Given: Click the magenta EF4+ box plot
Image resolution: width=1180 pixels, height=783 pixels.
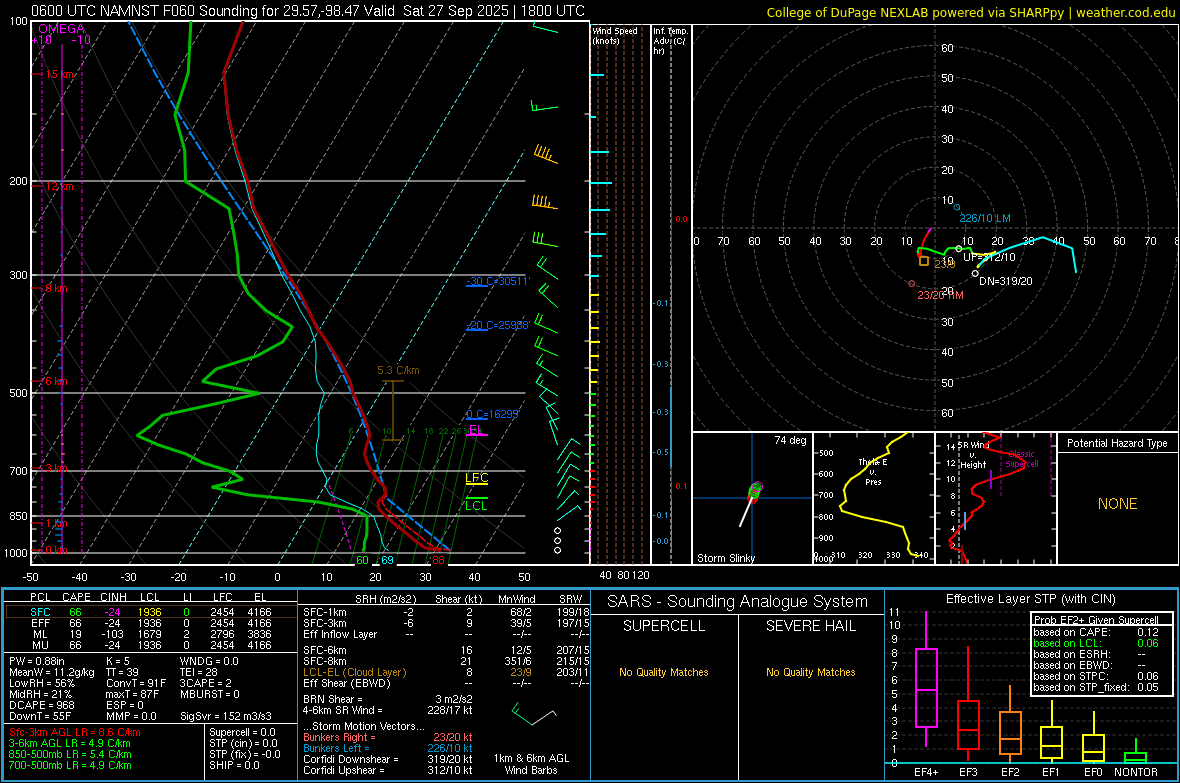Looking at the screenshot, I should pyautogui.click(x=926, y=679).
